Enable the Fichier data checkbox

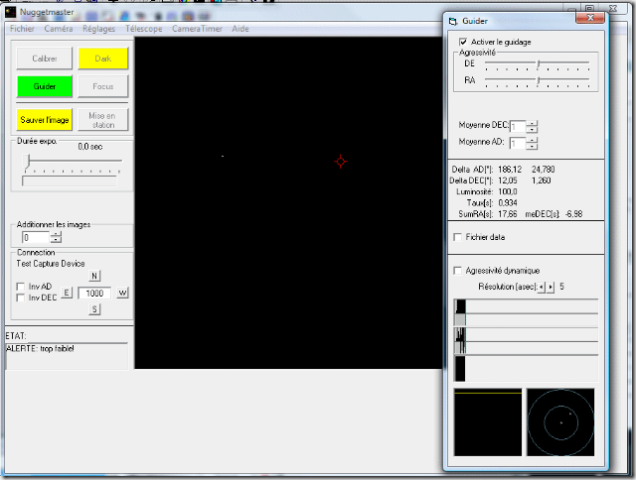click(458, 237)
